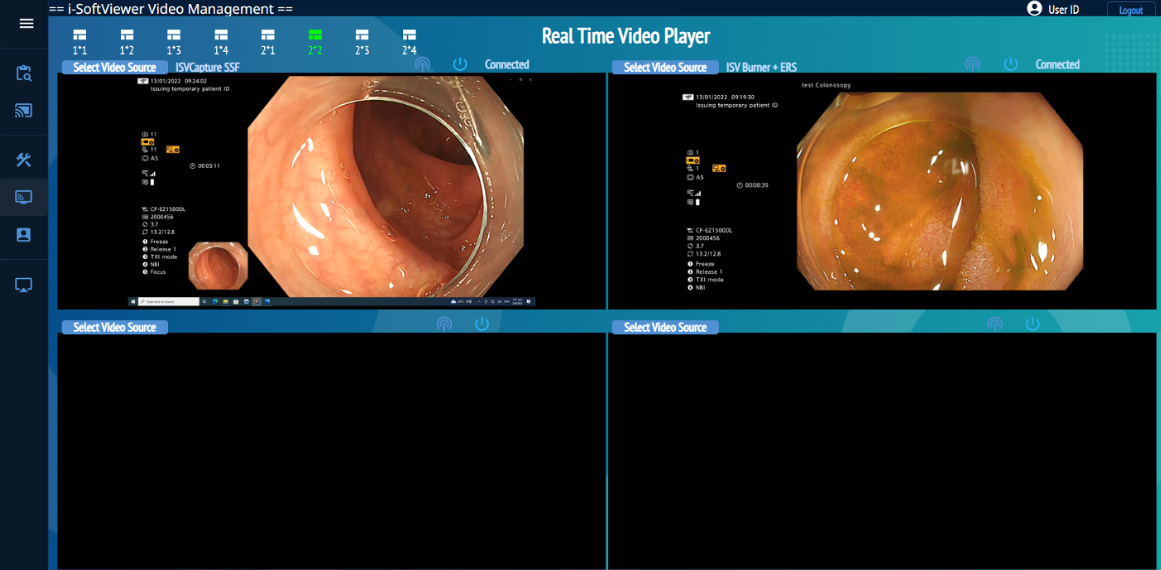This screenshot has width=1161, height=570.
Task: Select the 1*2 layout
Action: (x=127, y=41)
